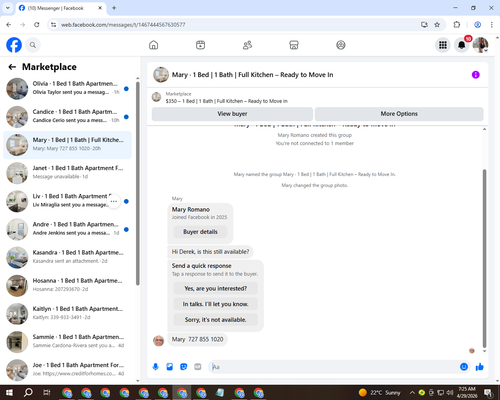Click the message input field
The width and height of the screenshot is (500, 400).
333,367
